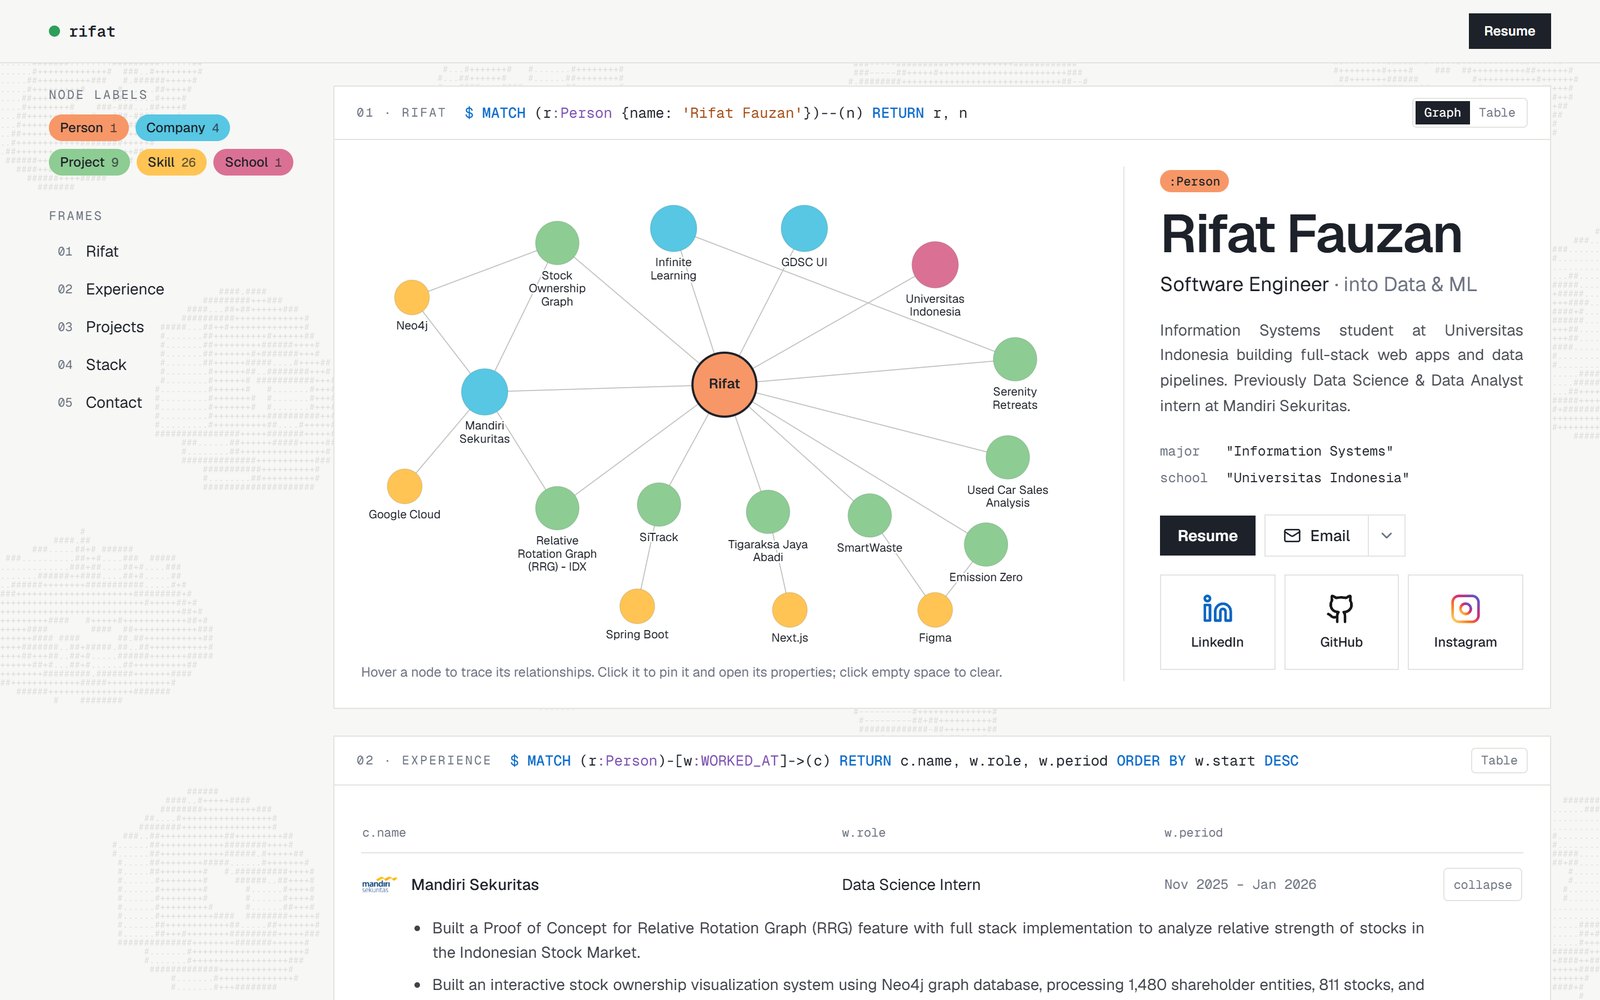Click the rifat site title
1600x1000 pixels.
coord(92,32)
